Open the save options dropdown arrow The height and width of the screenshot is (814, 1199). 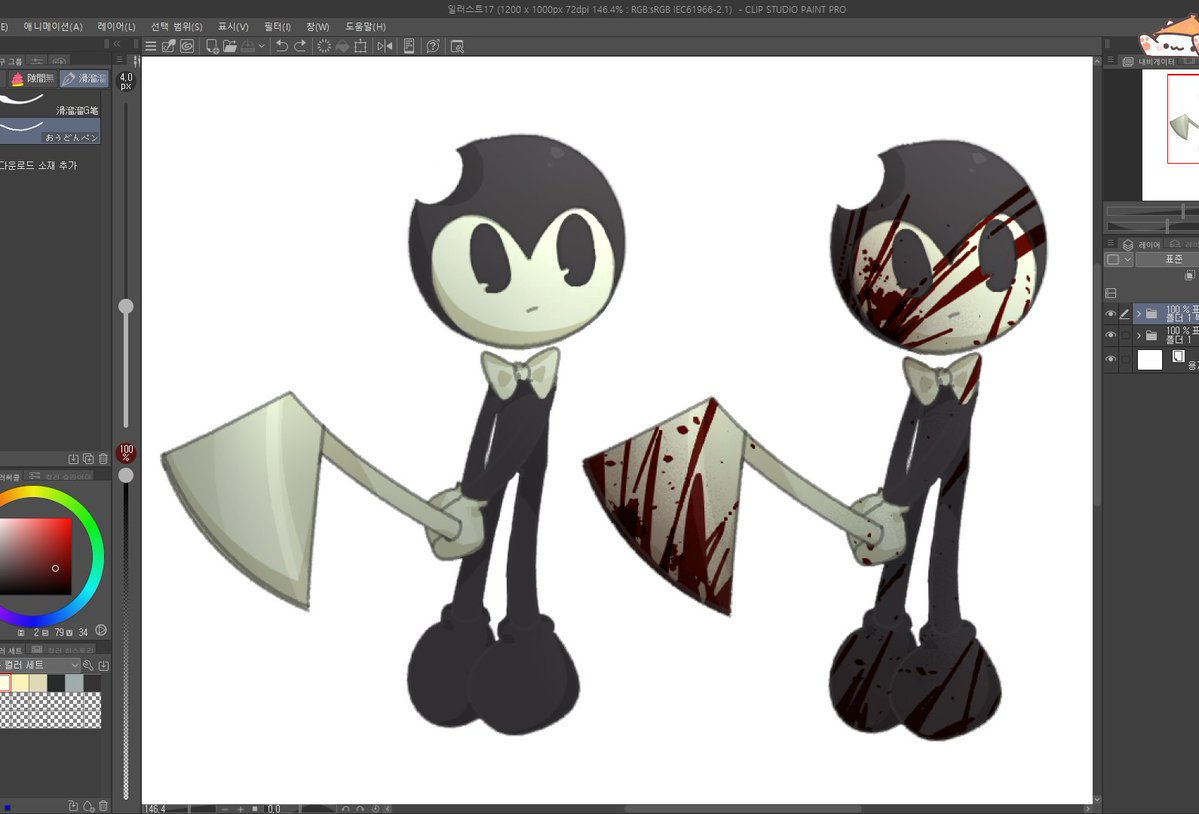(x=262, y=46)
